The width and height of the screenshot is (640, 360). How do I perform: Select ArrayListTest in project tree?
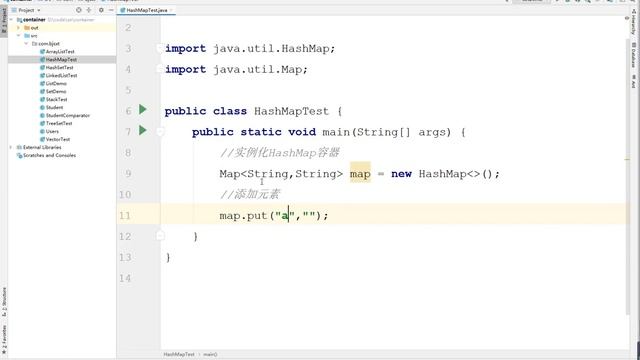click(60, 52)
